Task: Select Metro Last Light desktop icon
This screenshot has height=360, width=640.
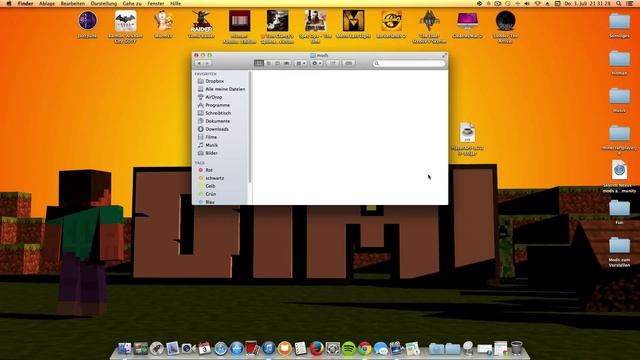Action: tap(353, 21)
